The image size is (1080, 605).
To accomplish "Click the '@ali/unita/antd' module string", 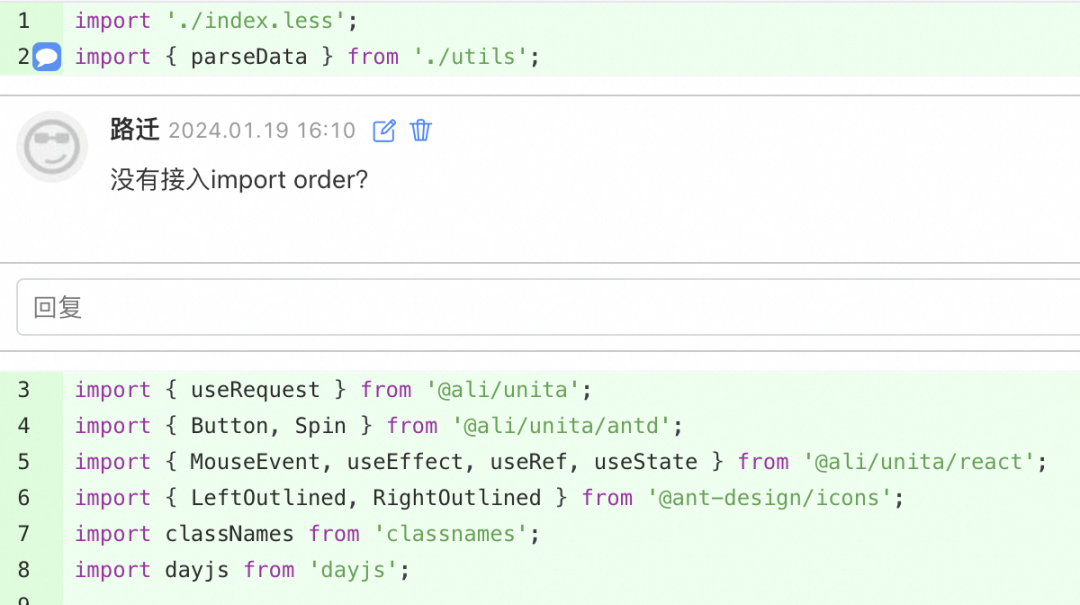I will (560, 426).
